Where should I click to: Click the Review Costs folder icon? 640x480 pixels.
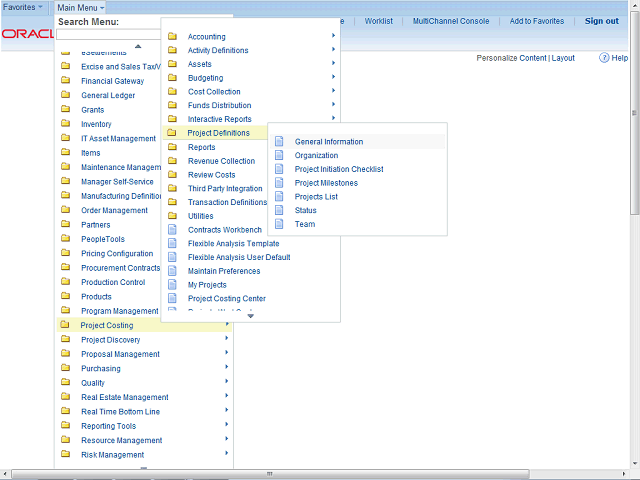[173, 175]
